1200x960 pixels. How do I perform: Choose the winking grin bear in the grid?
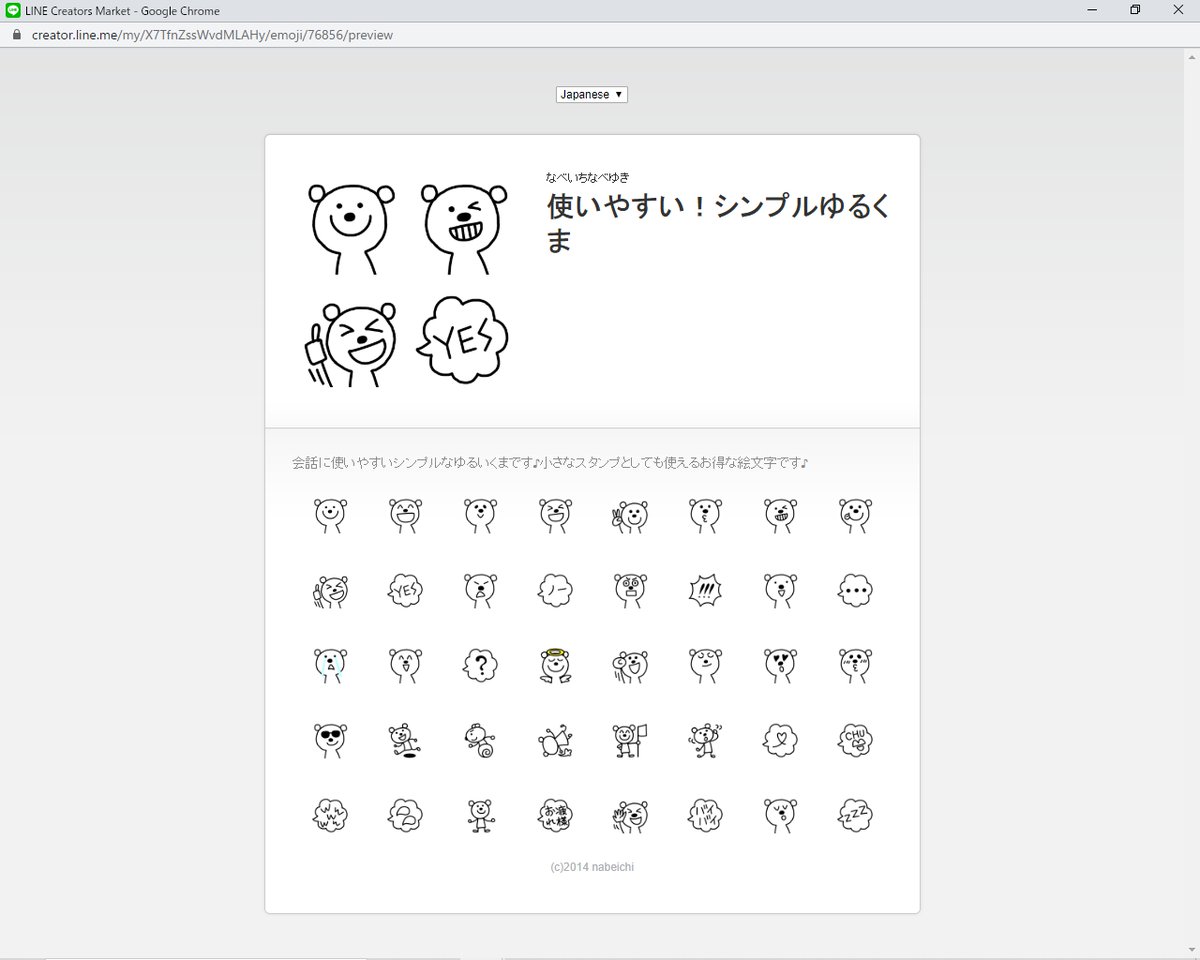click(780, 516)
